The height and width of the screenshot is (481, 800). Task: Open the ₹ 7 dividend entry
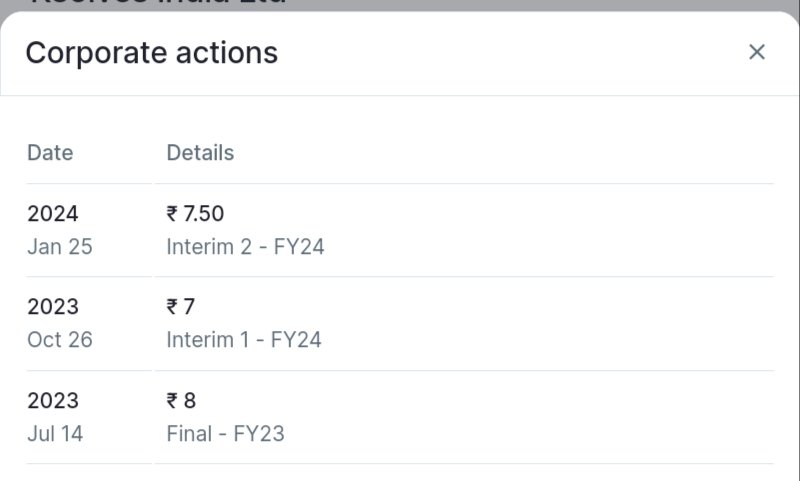tap(181, 307)
